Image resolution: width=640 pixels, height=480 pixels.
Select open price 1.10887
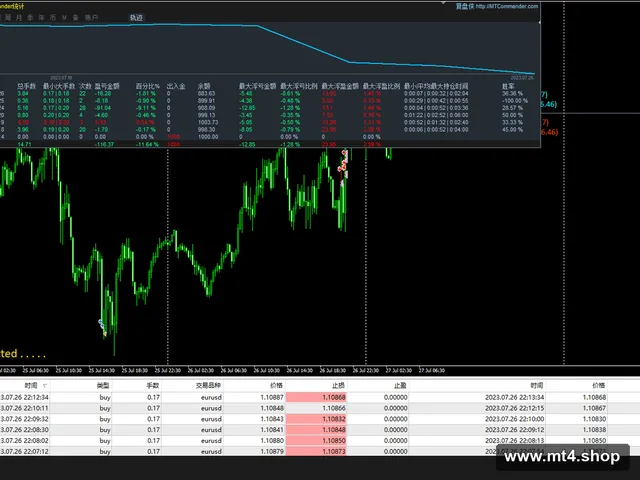click(272, 397)
